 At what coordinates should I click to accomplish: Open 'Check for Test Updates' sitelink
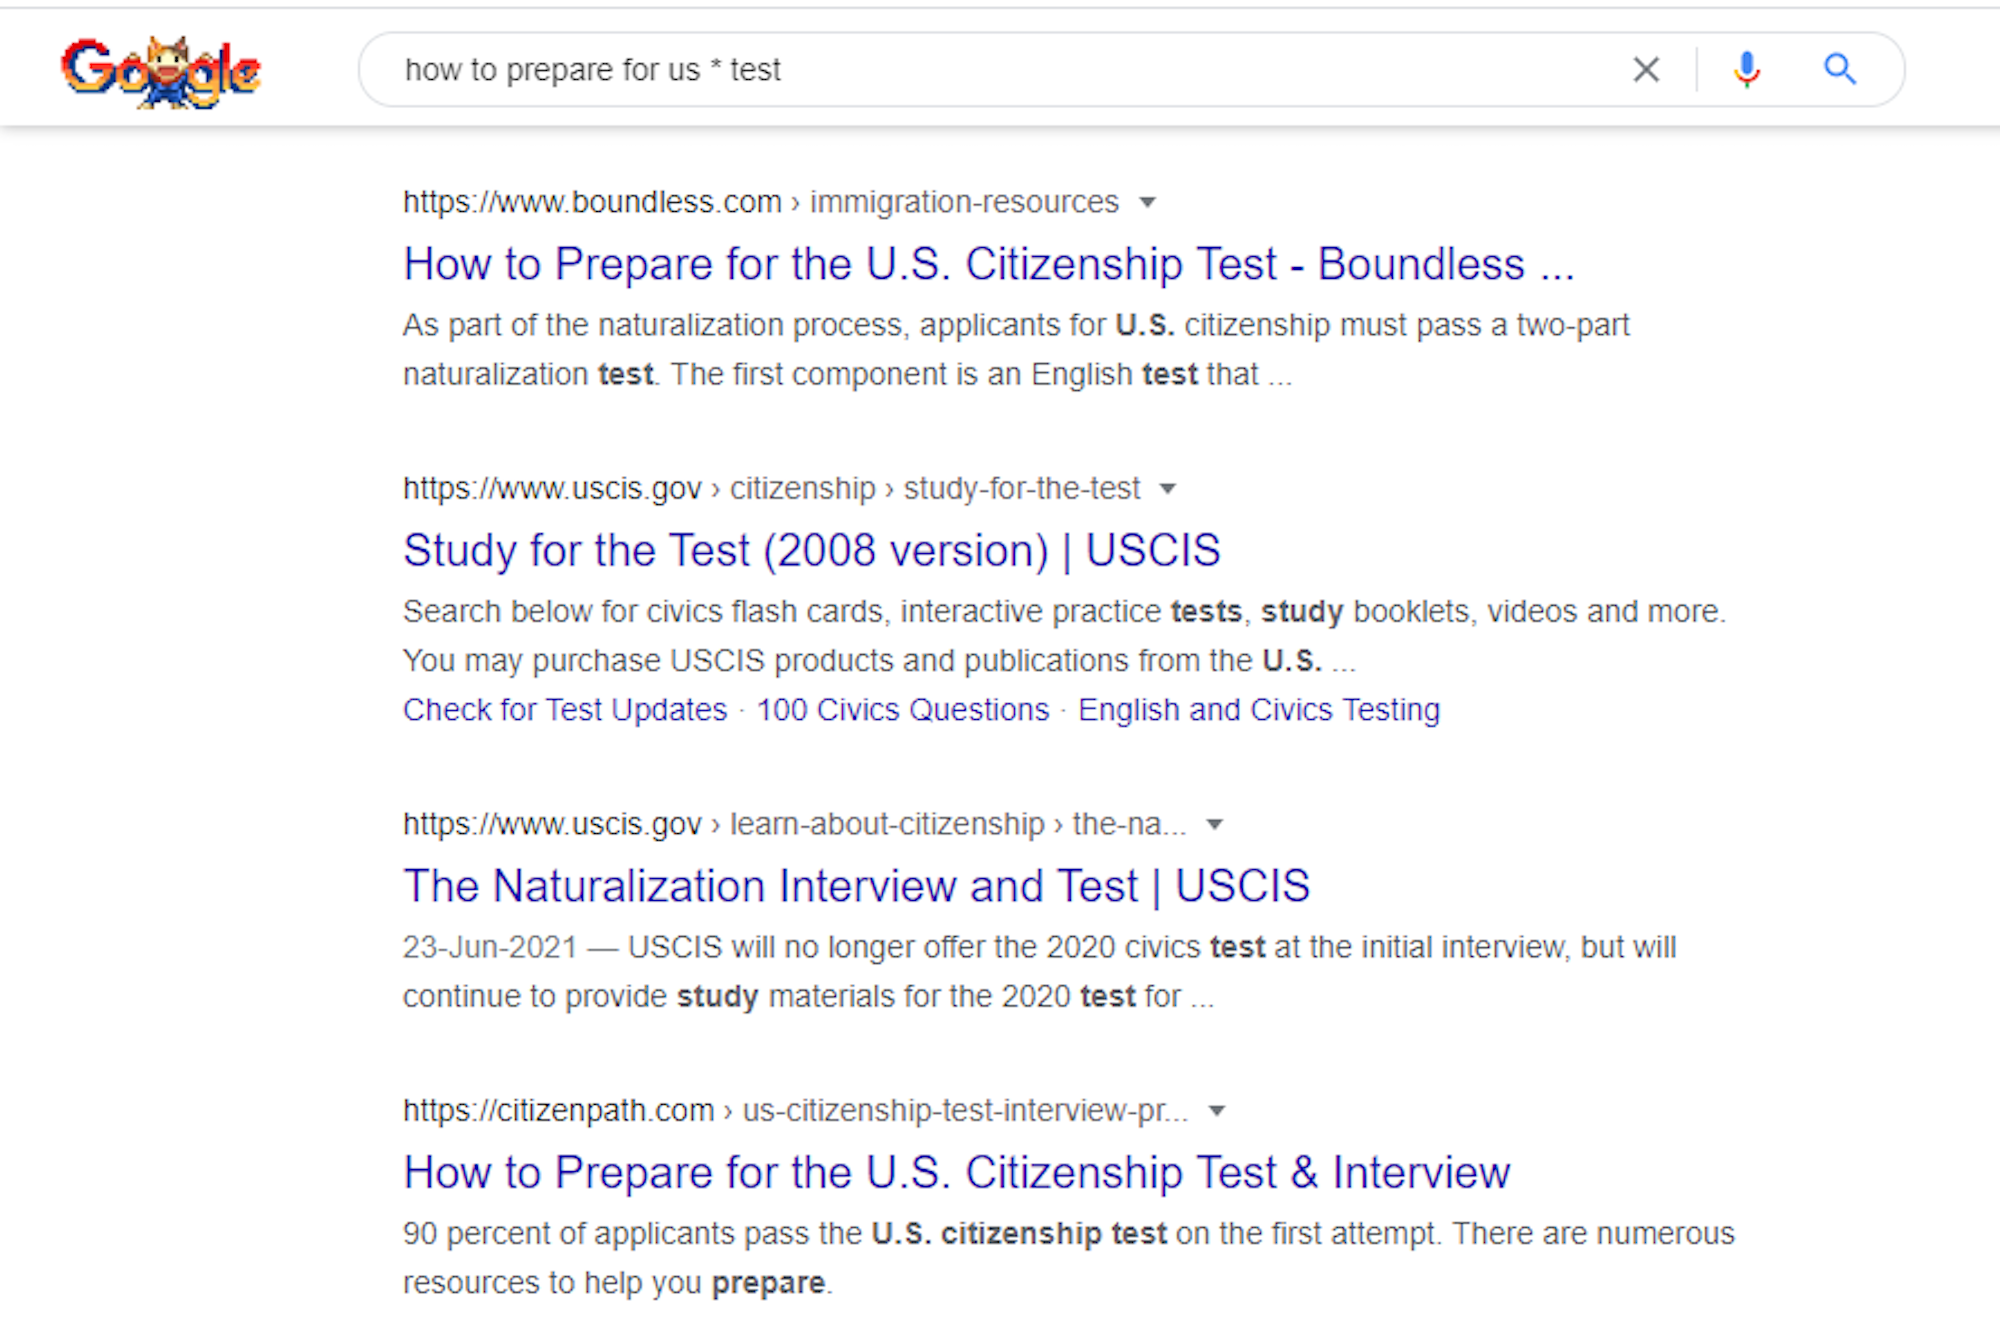click(x=565, y=710)
